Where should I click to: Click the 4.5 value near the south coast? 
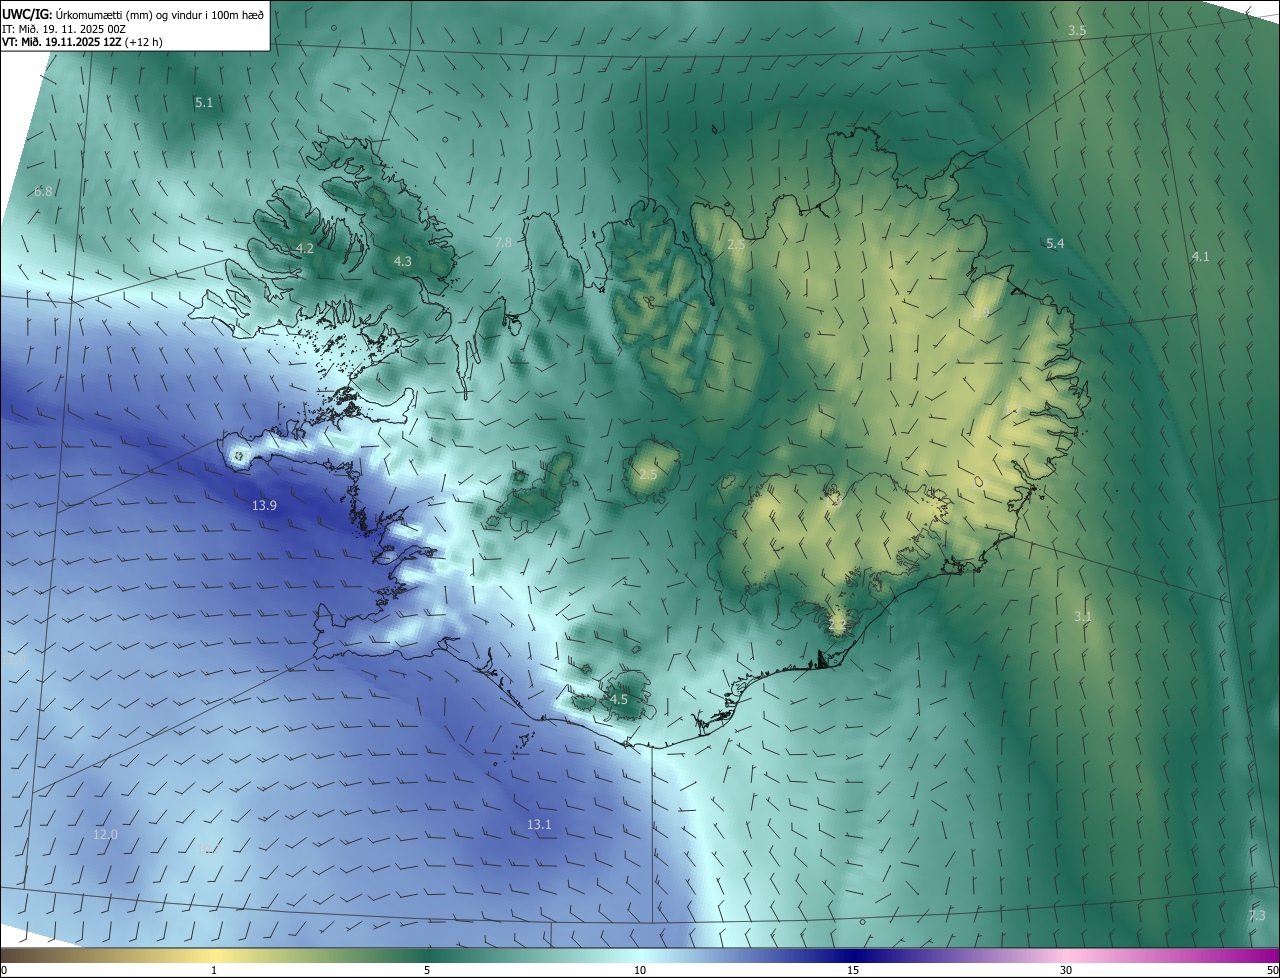click(x=619, y=699)
